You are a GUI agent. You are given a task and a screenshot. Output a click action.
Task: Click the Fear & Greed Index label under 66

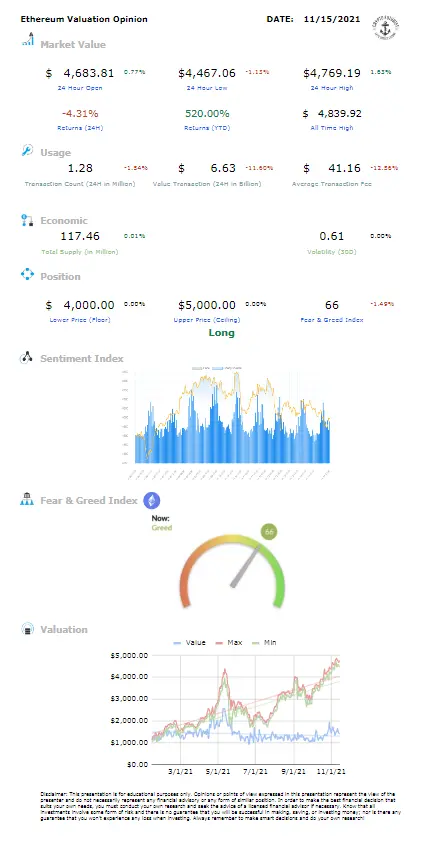pos(331,320)
